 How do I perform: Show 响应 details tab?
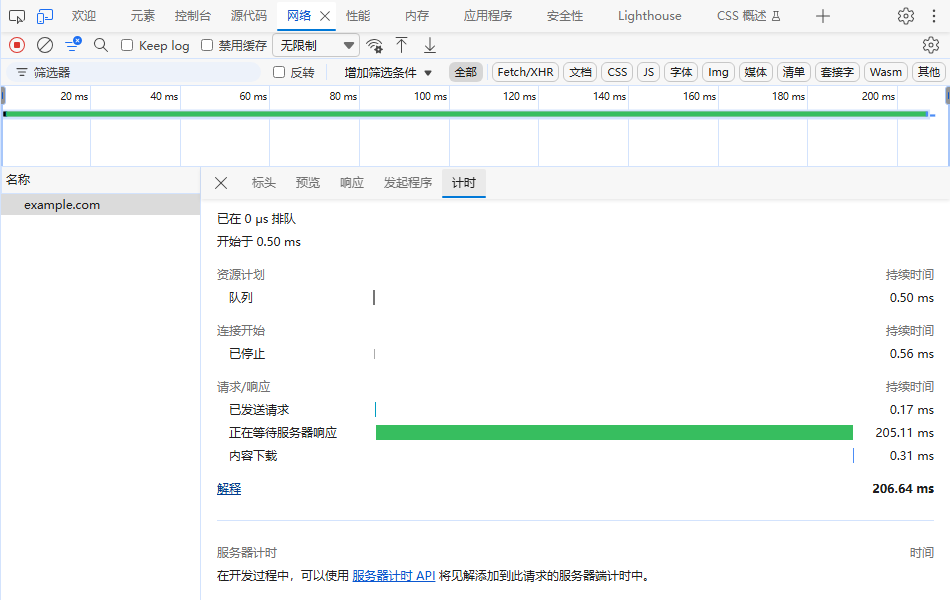(x=352, y=183)
